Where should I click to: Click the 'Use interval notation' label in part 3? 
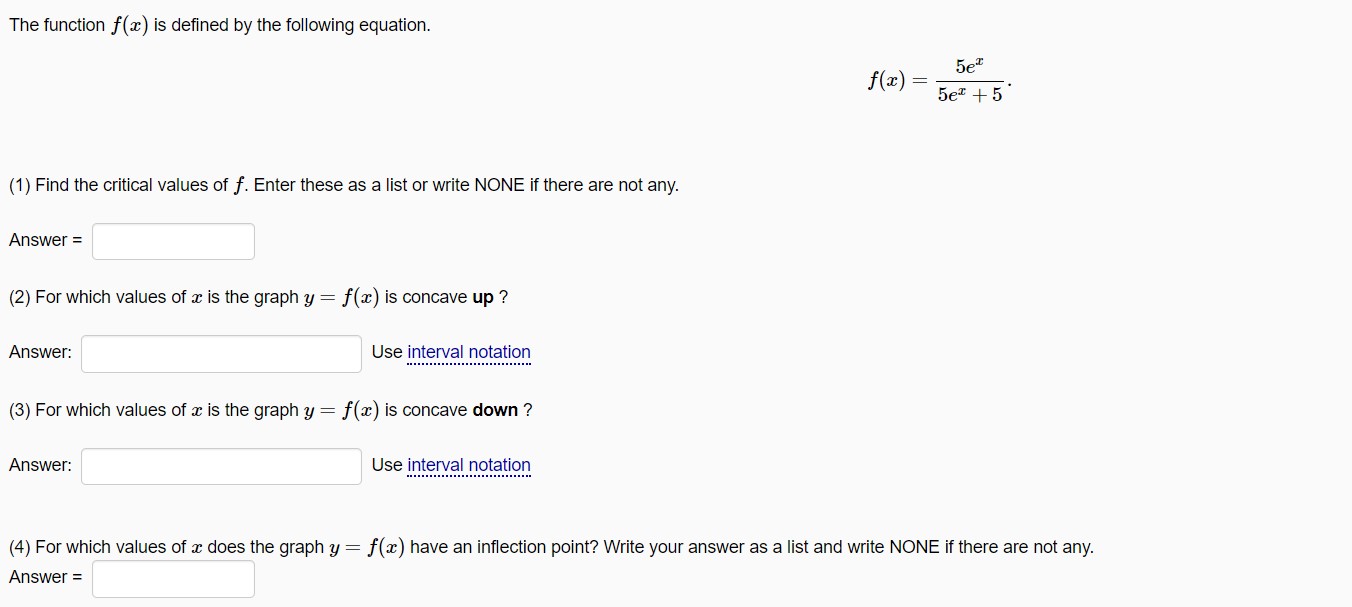pos(450,465)
